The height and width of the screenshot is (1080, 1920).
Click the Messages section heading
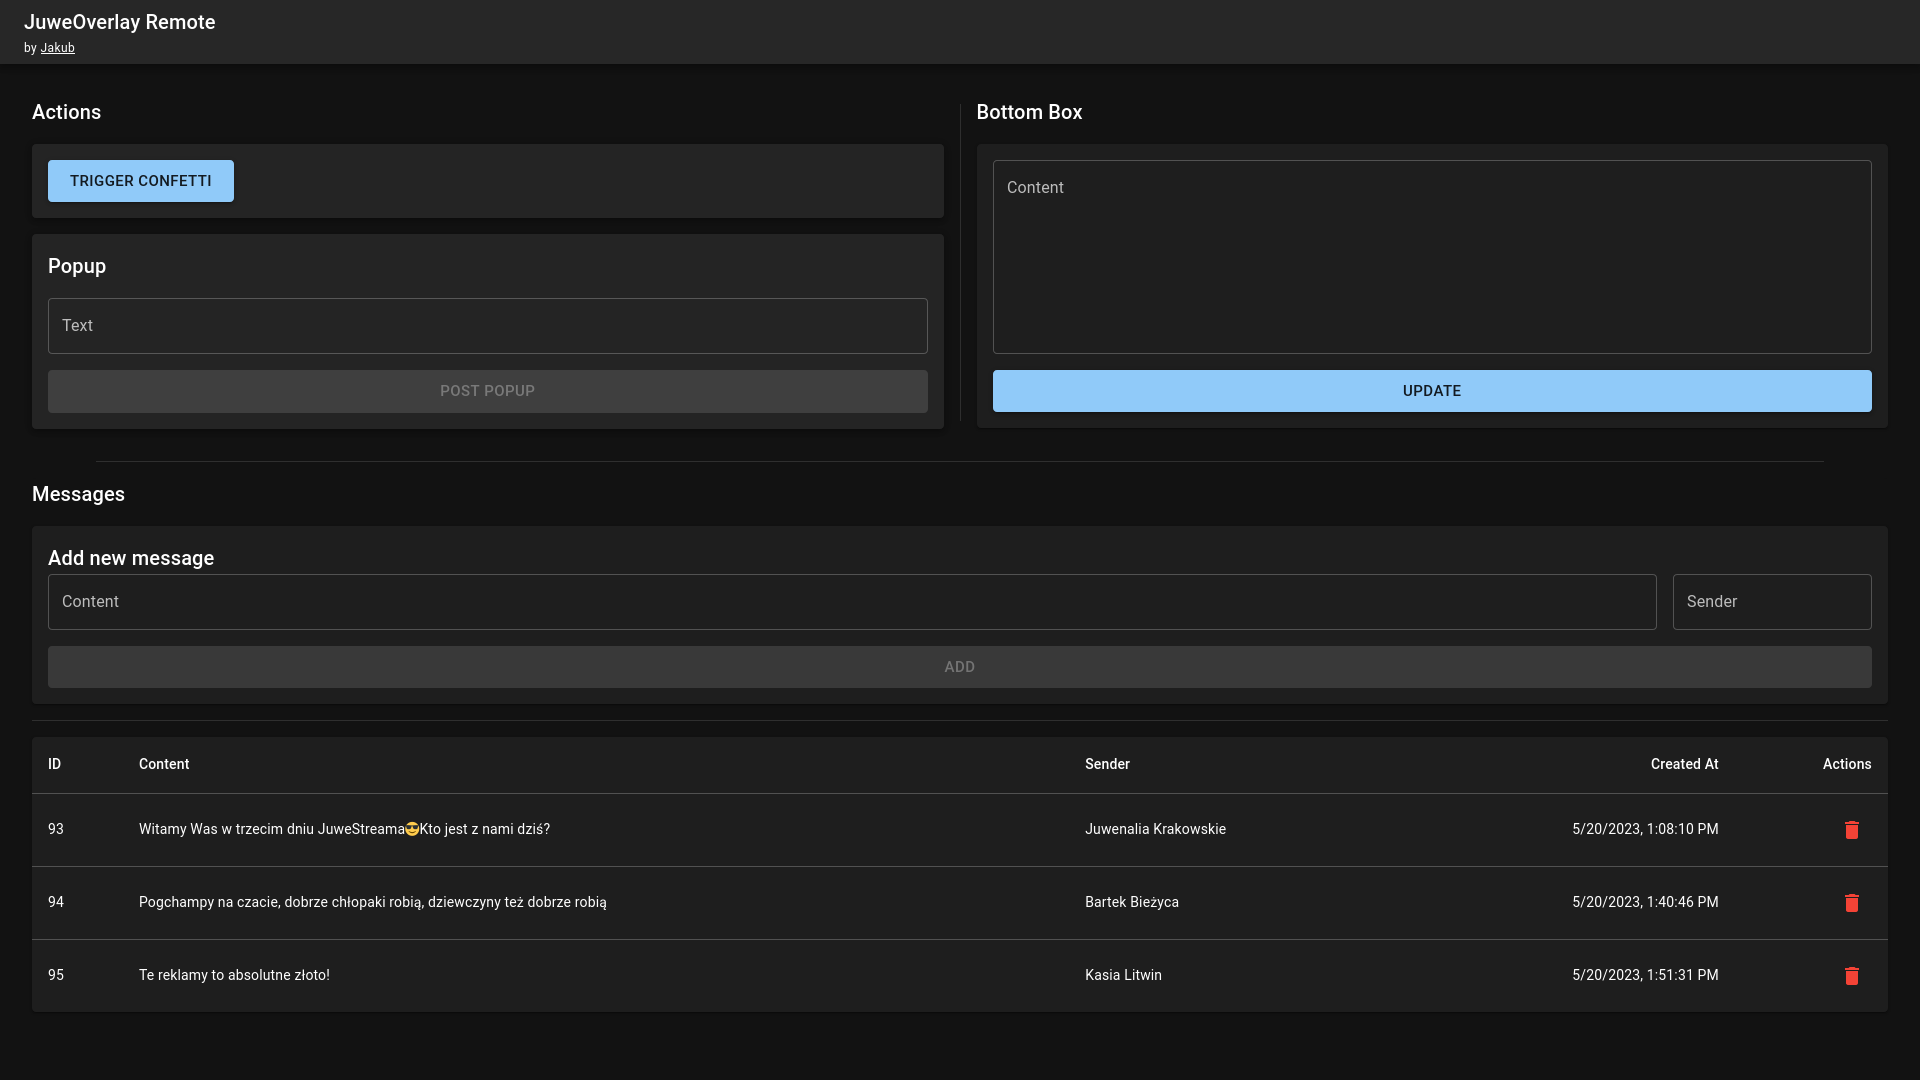(78, 494)
